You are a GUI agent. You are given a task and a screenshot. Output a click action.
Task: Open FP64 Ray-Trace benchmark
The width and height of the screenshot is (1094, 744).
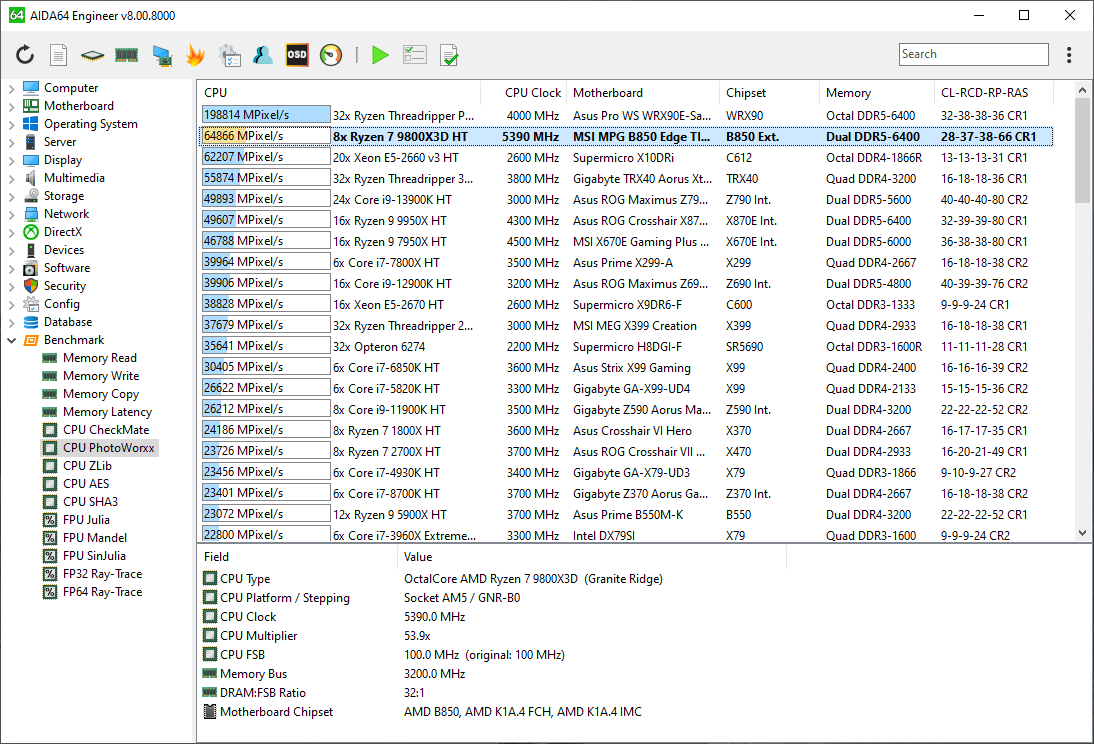(x=103, y=592)
